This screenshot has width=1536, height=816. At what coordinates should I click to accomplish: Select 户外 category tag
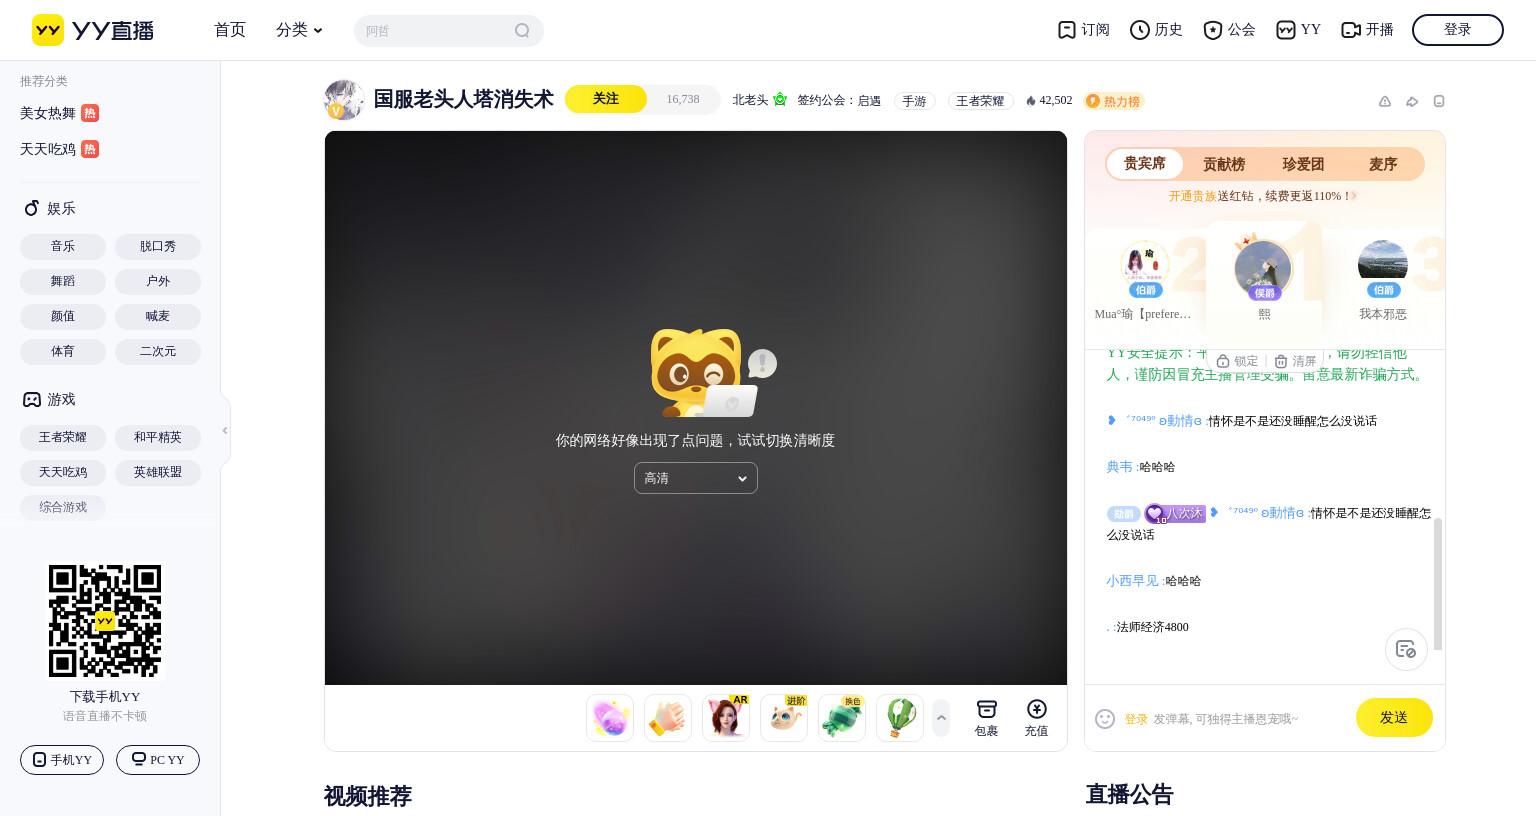tap(158, 281)
